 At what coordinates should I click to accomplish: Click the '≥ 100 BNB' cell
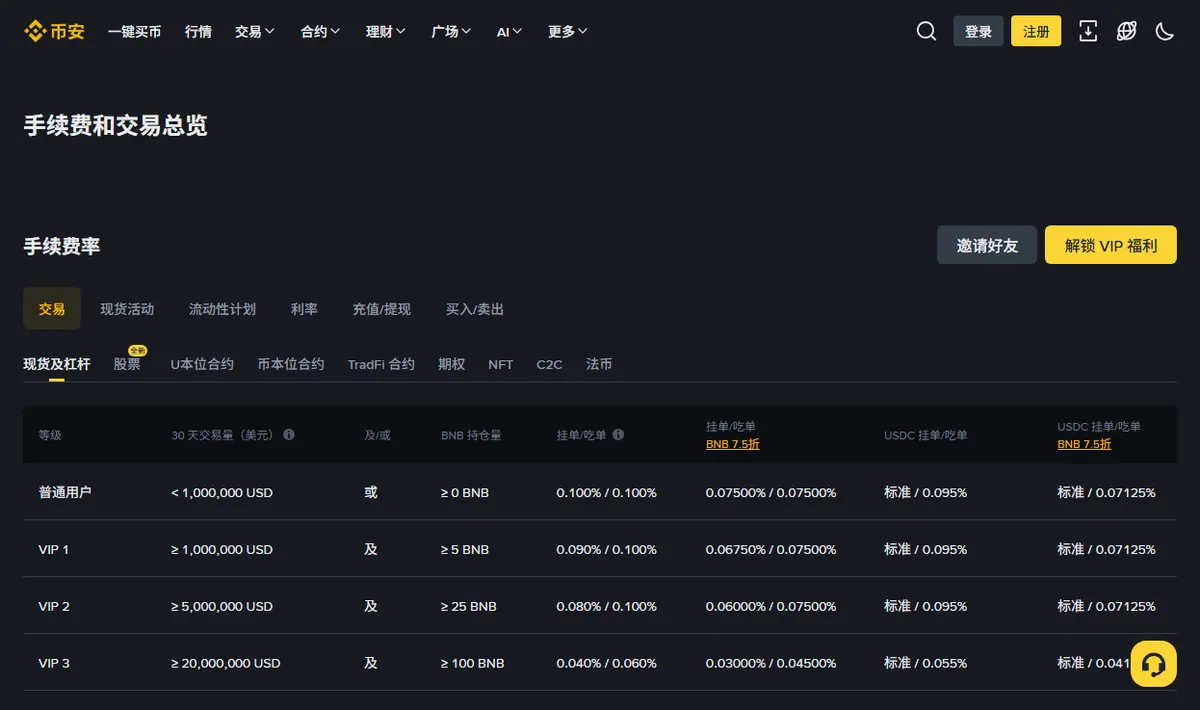tap(473, 663)
